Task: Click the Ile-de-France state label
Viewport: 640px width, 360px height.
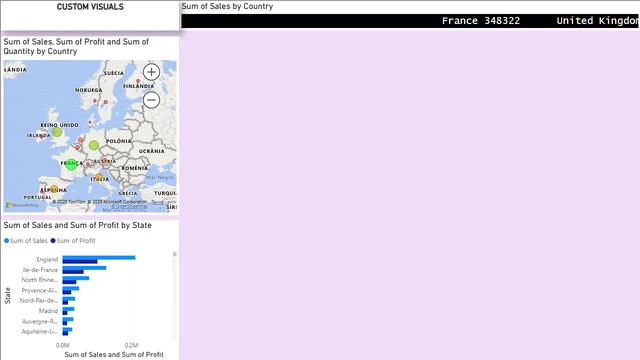Action: 40,270
